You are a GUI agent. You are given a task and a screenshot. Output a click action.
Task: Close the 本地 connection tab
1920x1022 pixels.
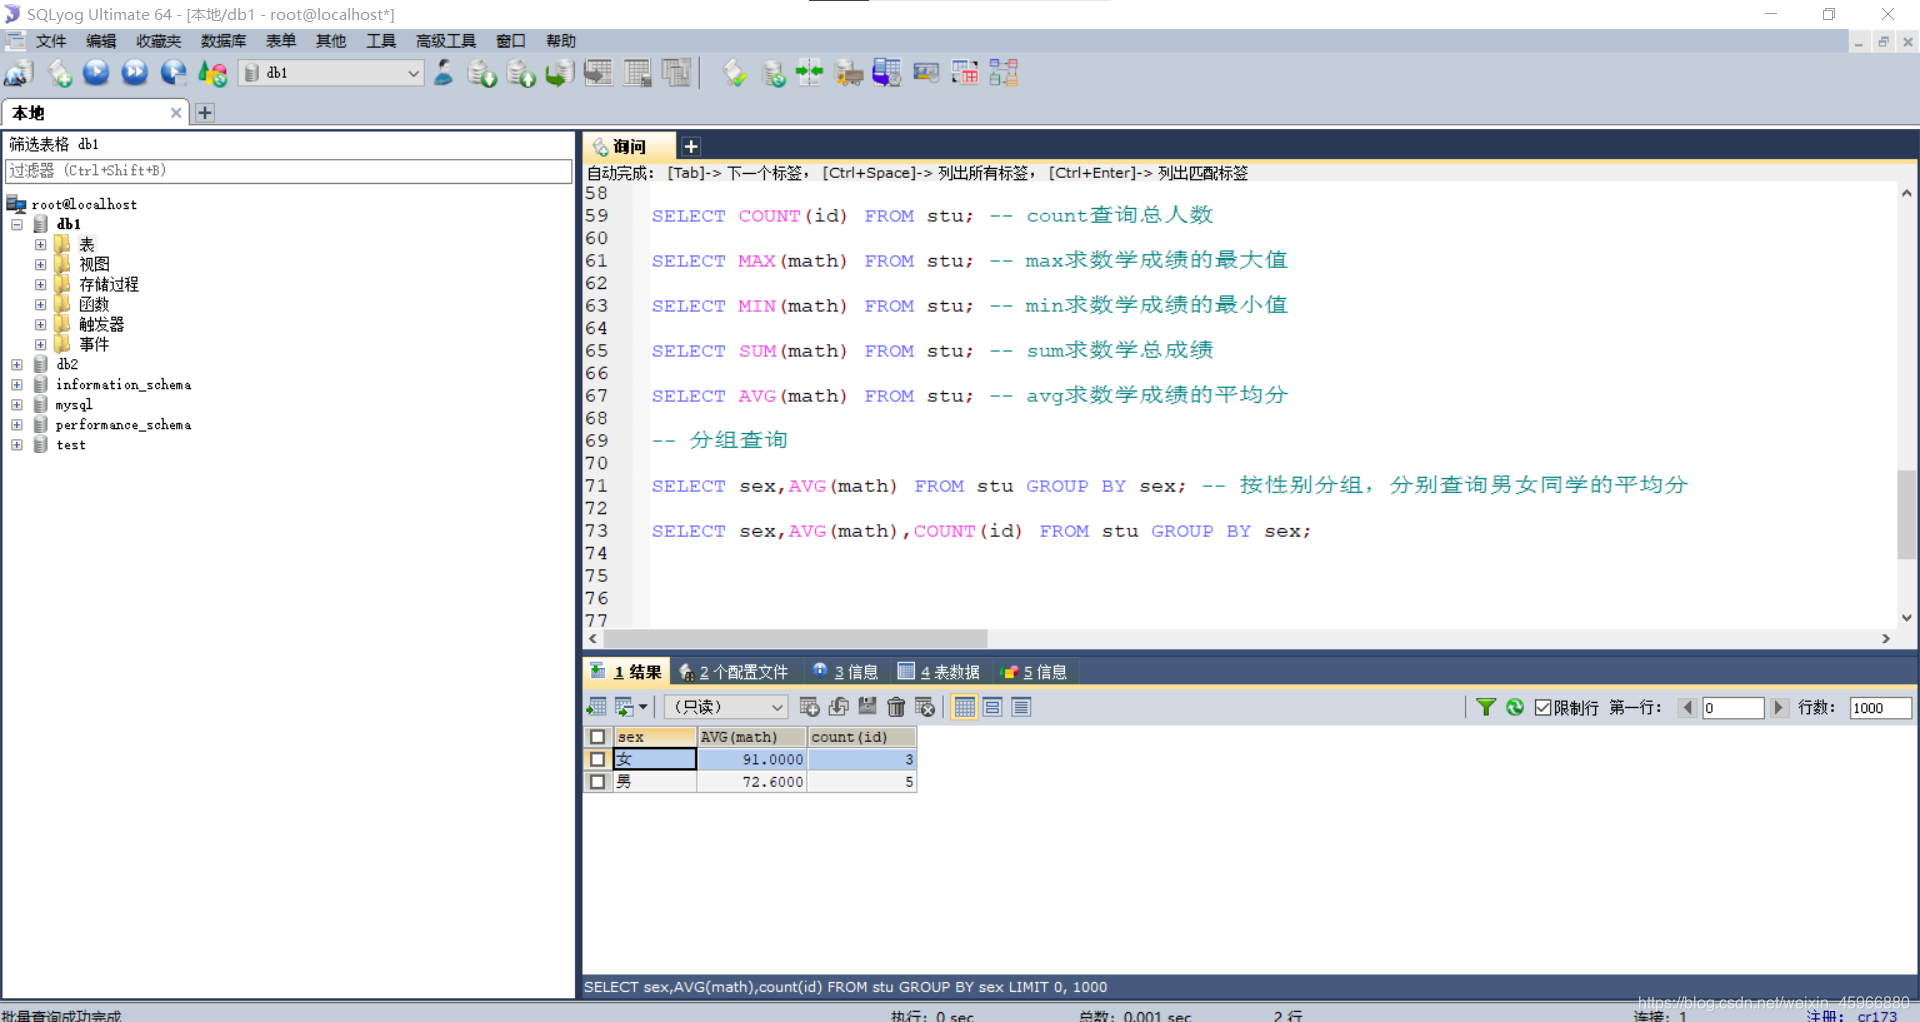click(x=176, y=113)
